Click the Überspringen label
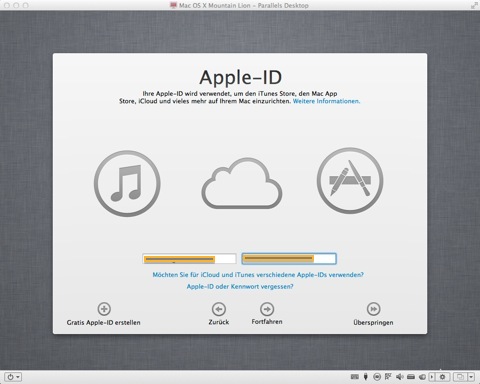This screenshot has width=480, height=384. [x=373, y=322]
